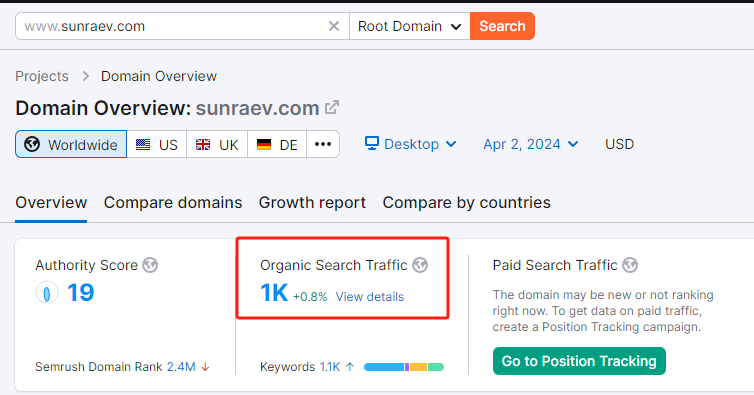Click the Domain Overview: sunraev.com heading
This screenshot has height=395, width=754.
[x=167, y=108]
